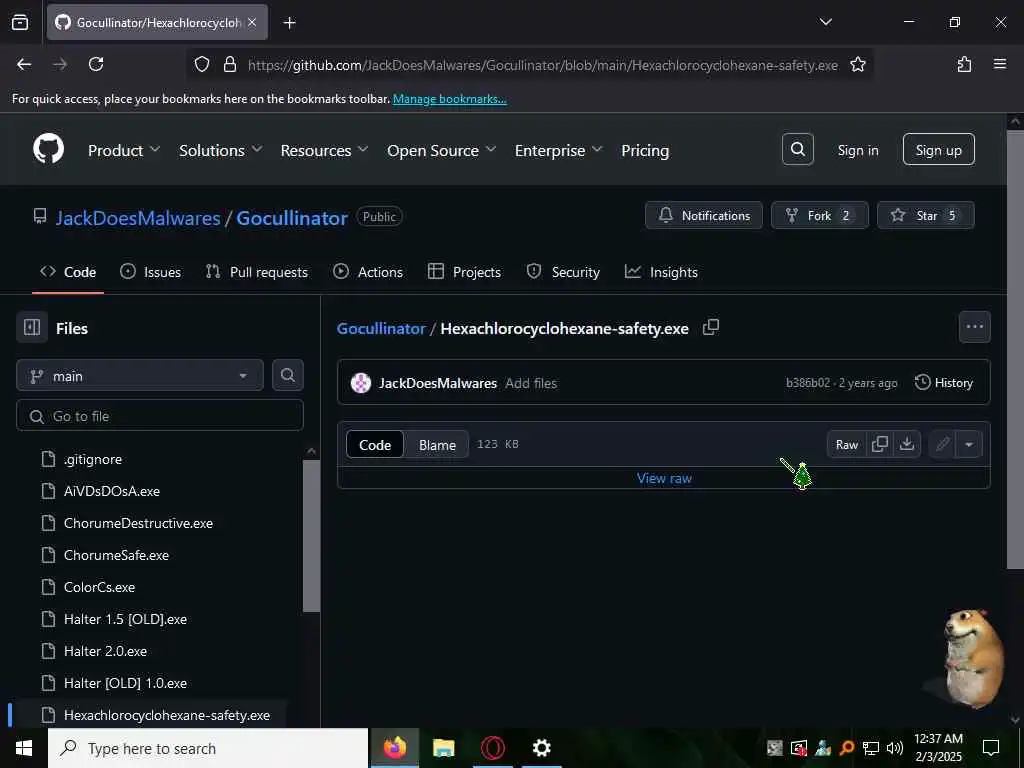Viewport: 1024px width, 768px height.
Task: Open the Issues tab
Action: 151,272
